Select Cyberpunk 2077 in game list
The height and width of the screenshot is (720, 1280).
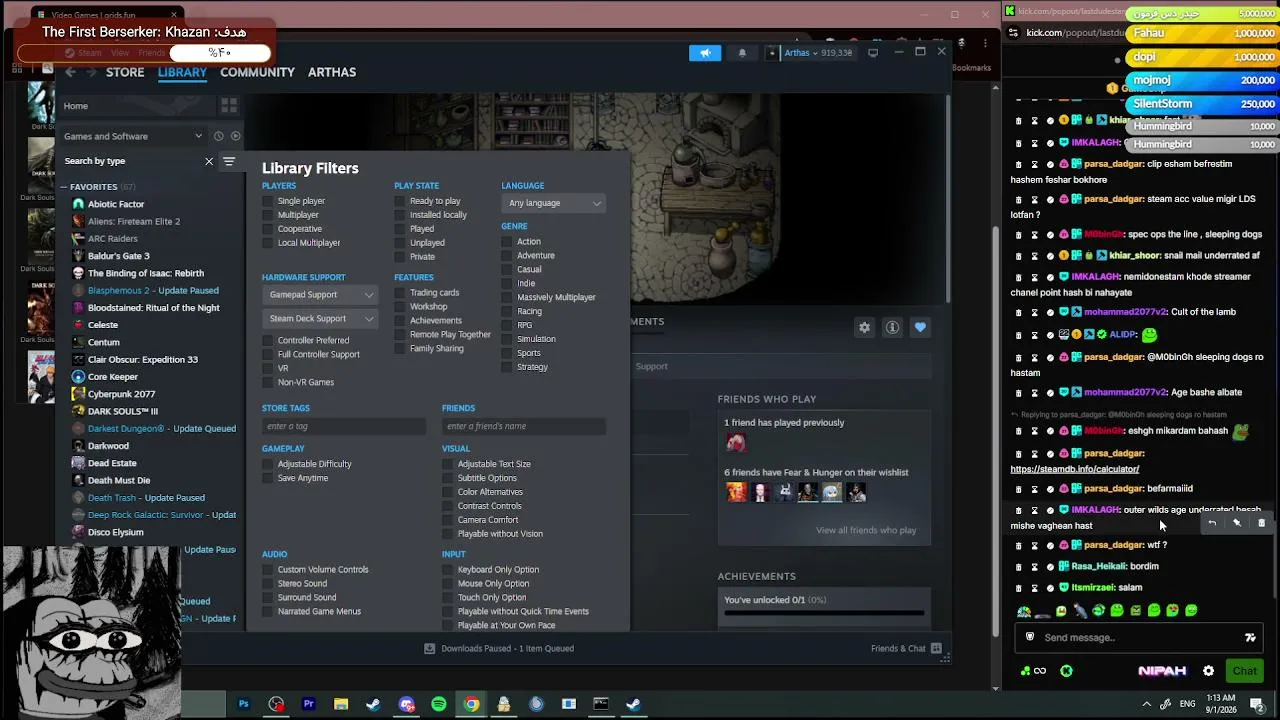coord(121,394)
